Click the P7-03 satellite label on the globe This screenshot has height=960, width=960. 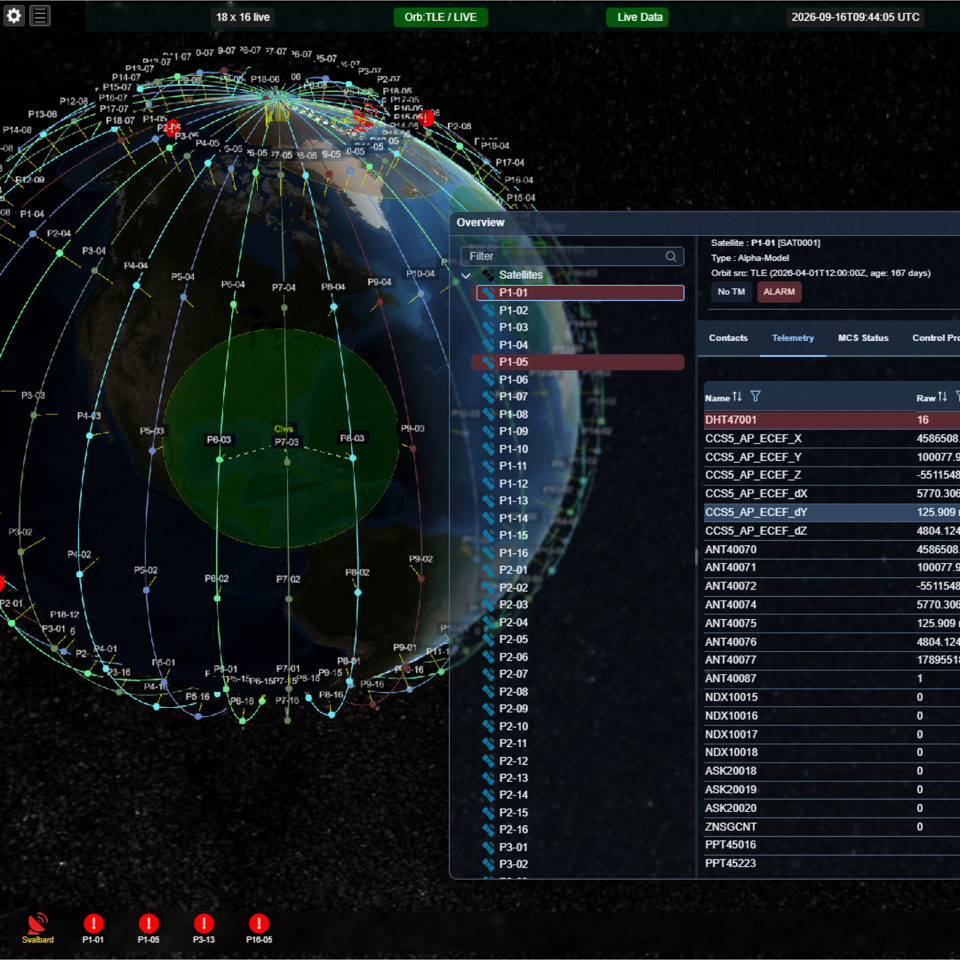tap(287, 442)
